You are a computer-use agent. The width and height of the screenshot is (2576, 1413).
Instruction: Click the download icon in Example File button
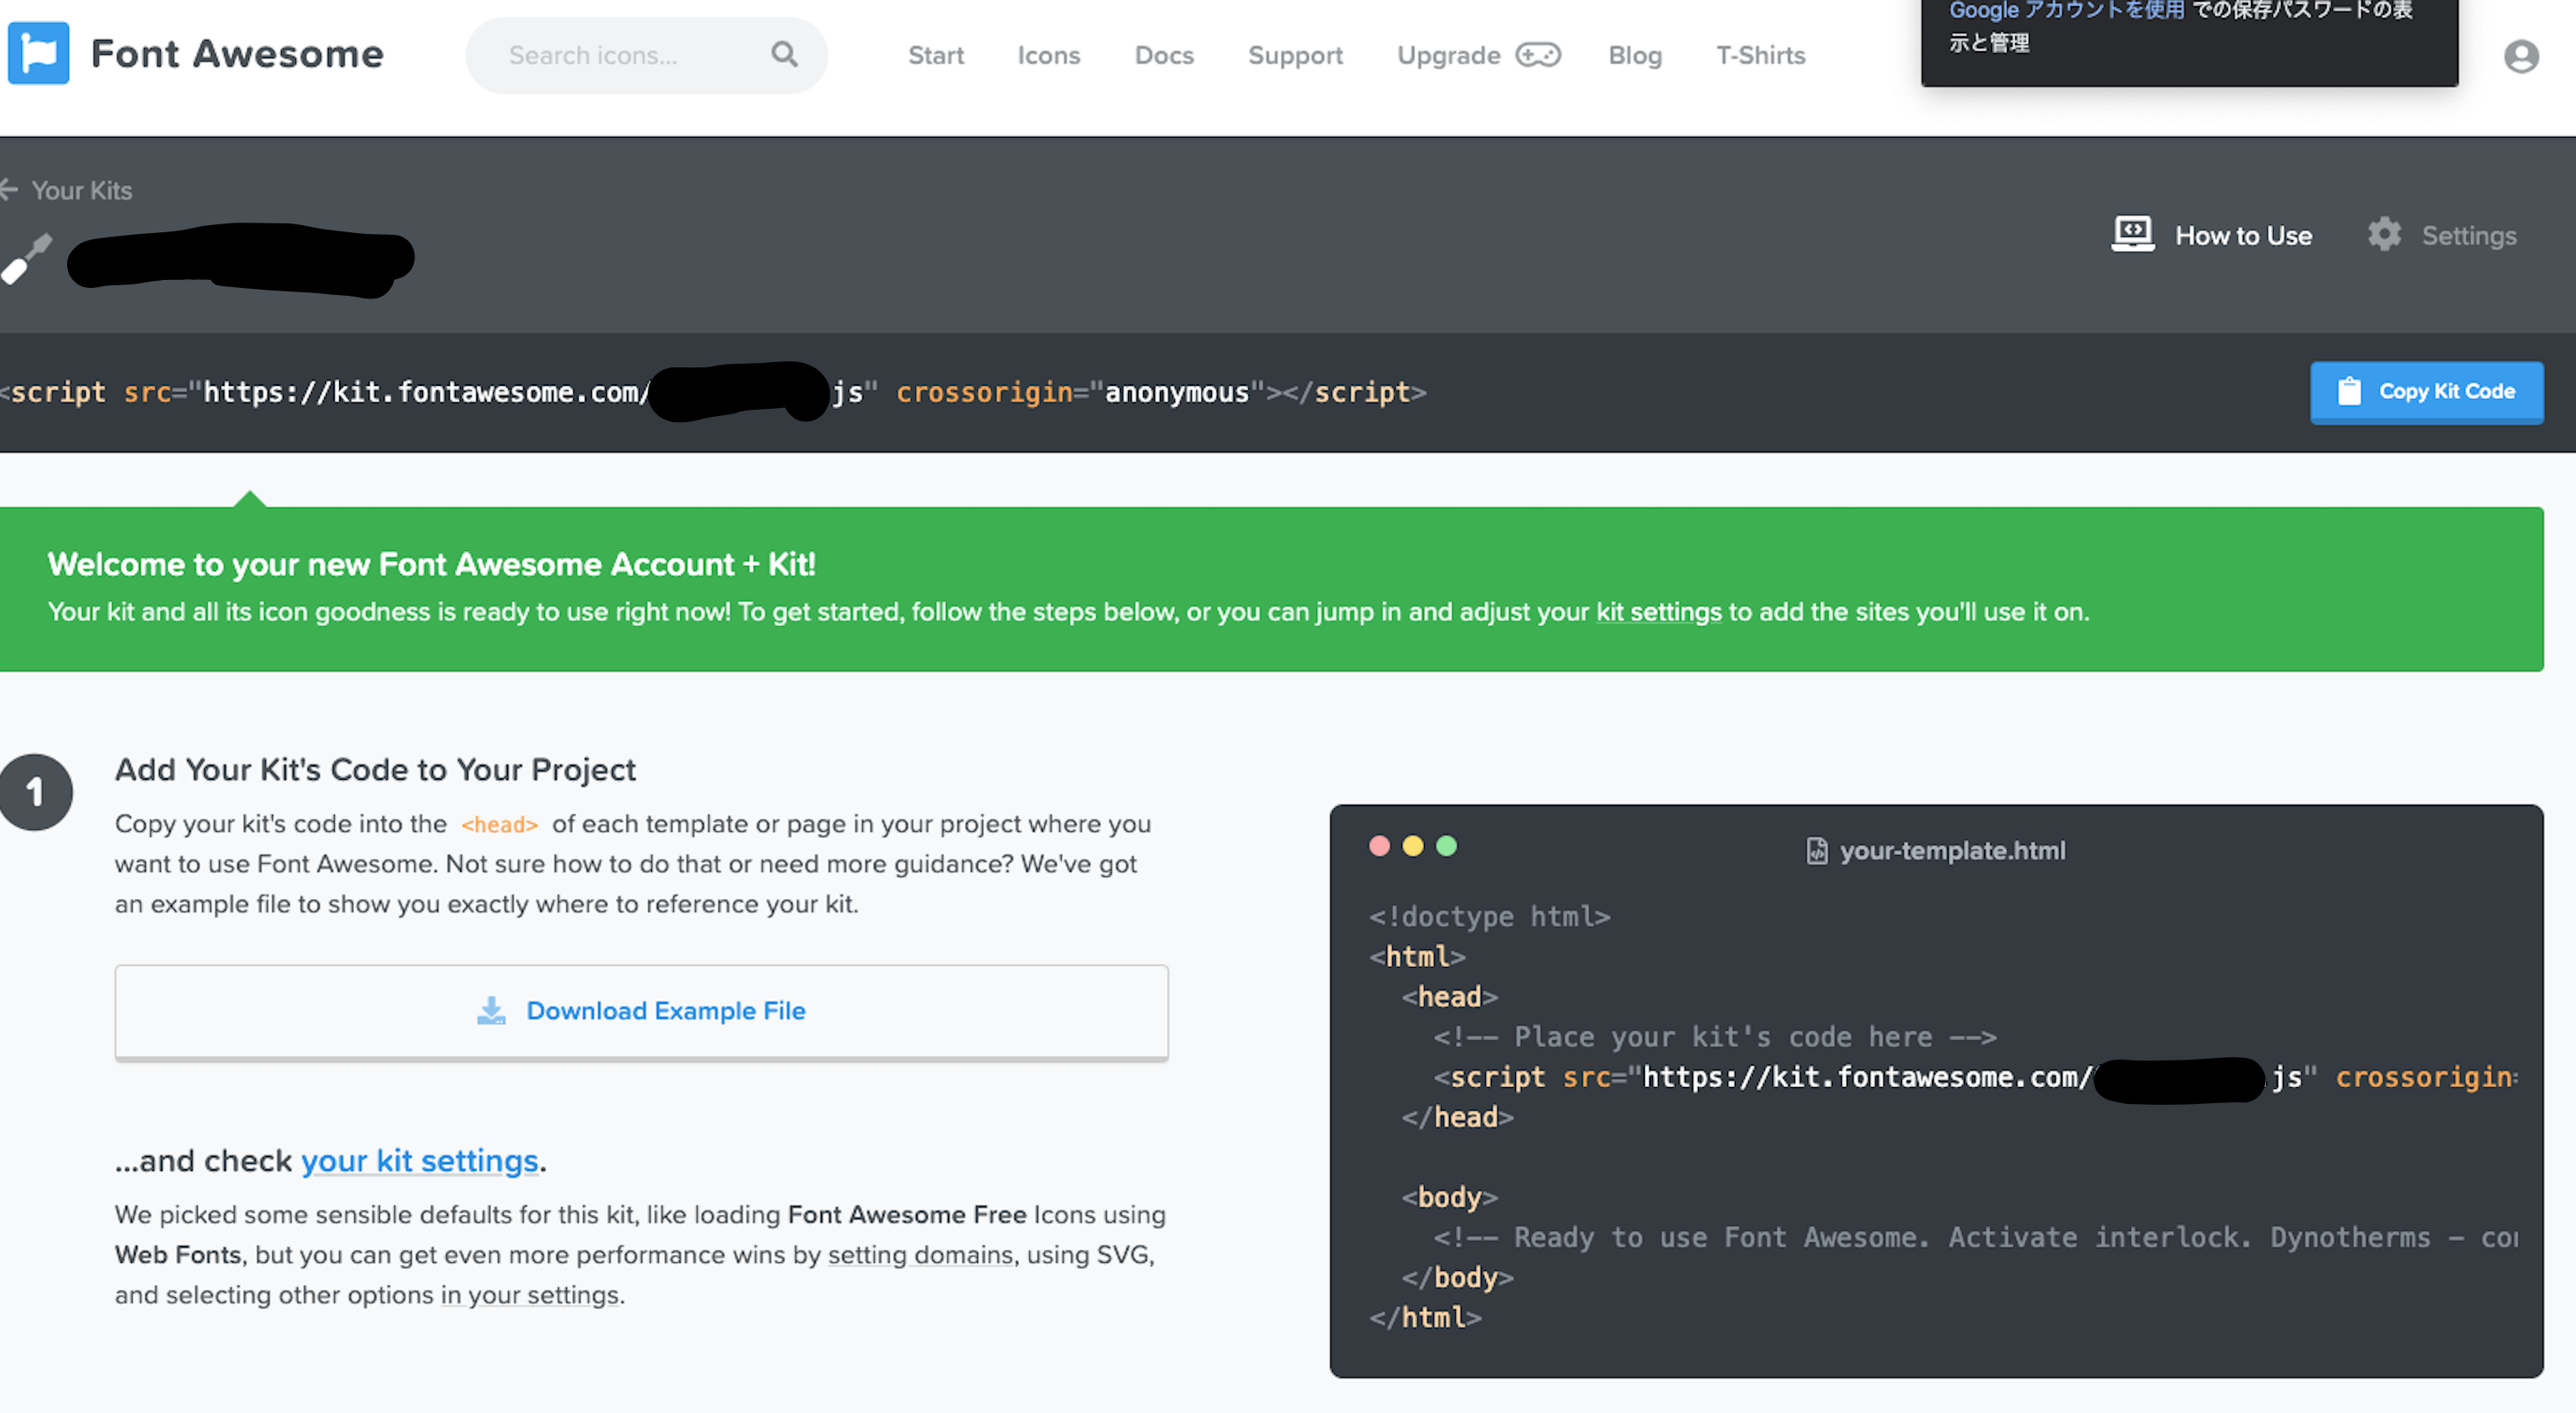tap(491, 1011)
